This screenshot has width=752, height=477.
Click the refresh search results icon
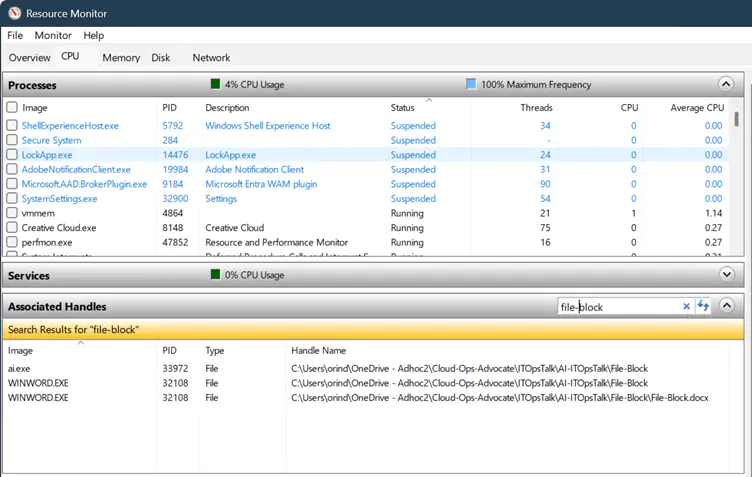click(x=703, y=307)
